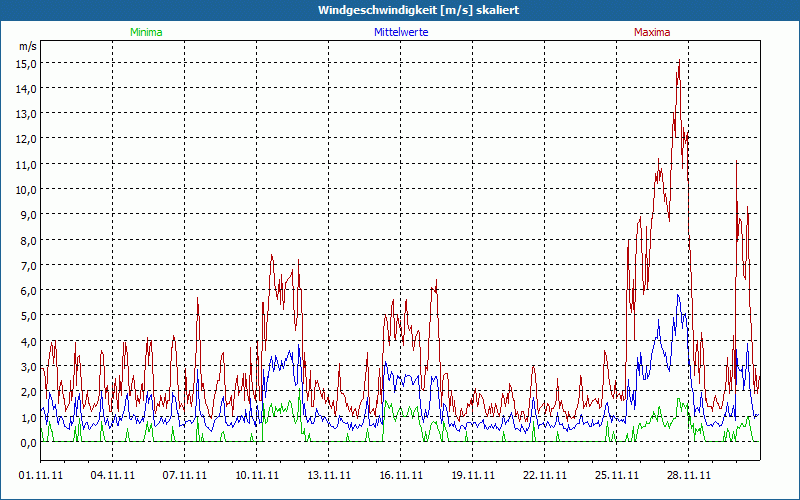Click the '6,0' y-axis value

click(28, 291)
